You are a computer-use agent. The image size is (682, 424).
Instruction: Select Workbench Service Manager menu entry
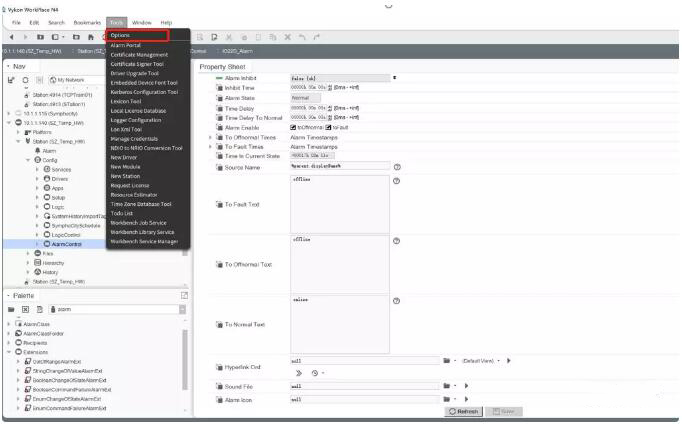tap(144, 241)
